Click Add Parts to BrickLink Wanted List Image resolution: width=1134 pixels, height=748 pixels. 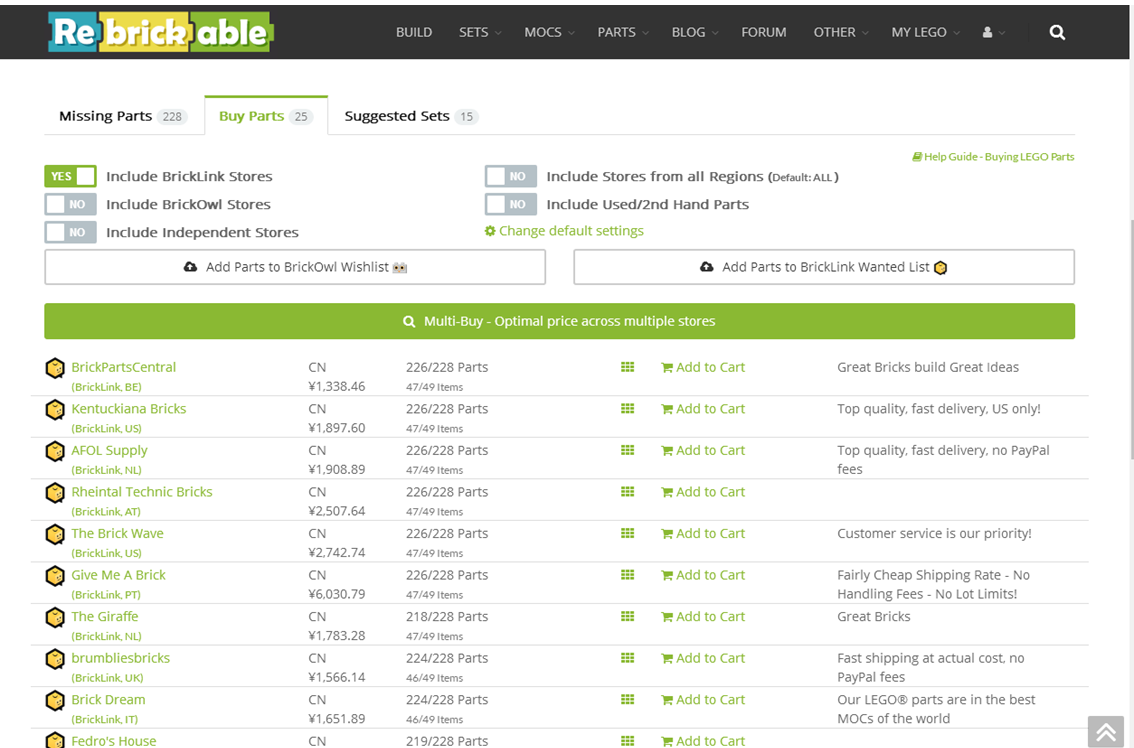pos(824,267)
